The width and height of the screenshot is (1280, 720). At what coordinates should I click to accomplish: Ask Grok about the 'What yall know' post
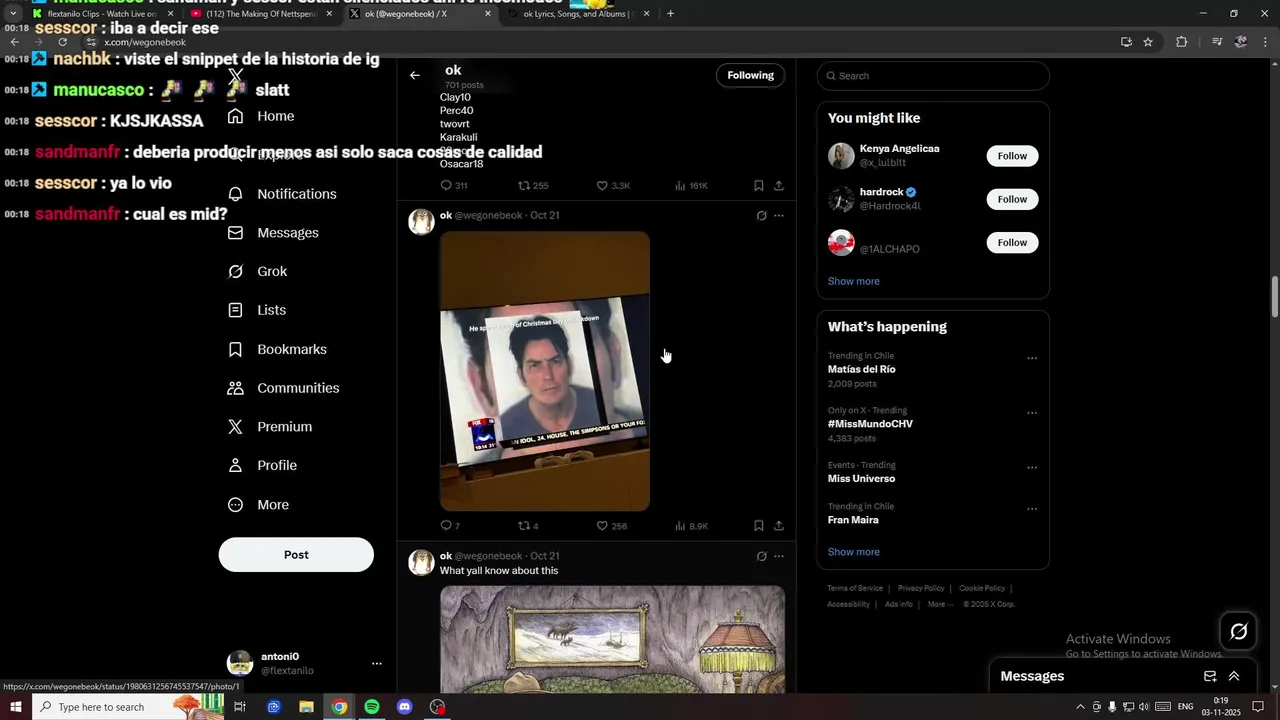coord(761,557)
